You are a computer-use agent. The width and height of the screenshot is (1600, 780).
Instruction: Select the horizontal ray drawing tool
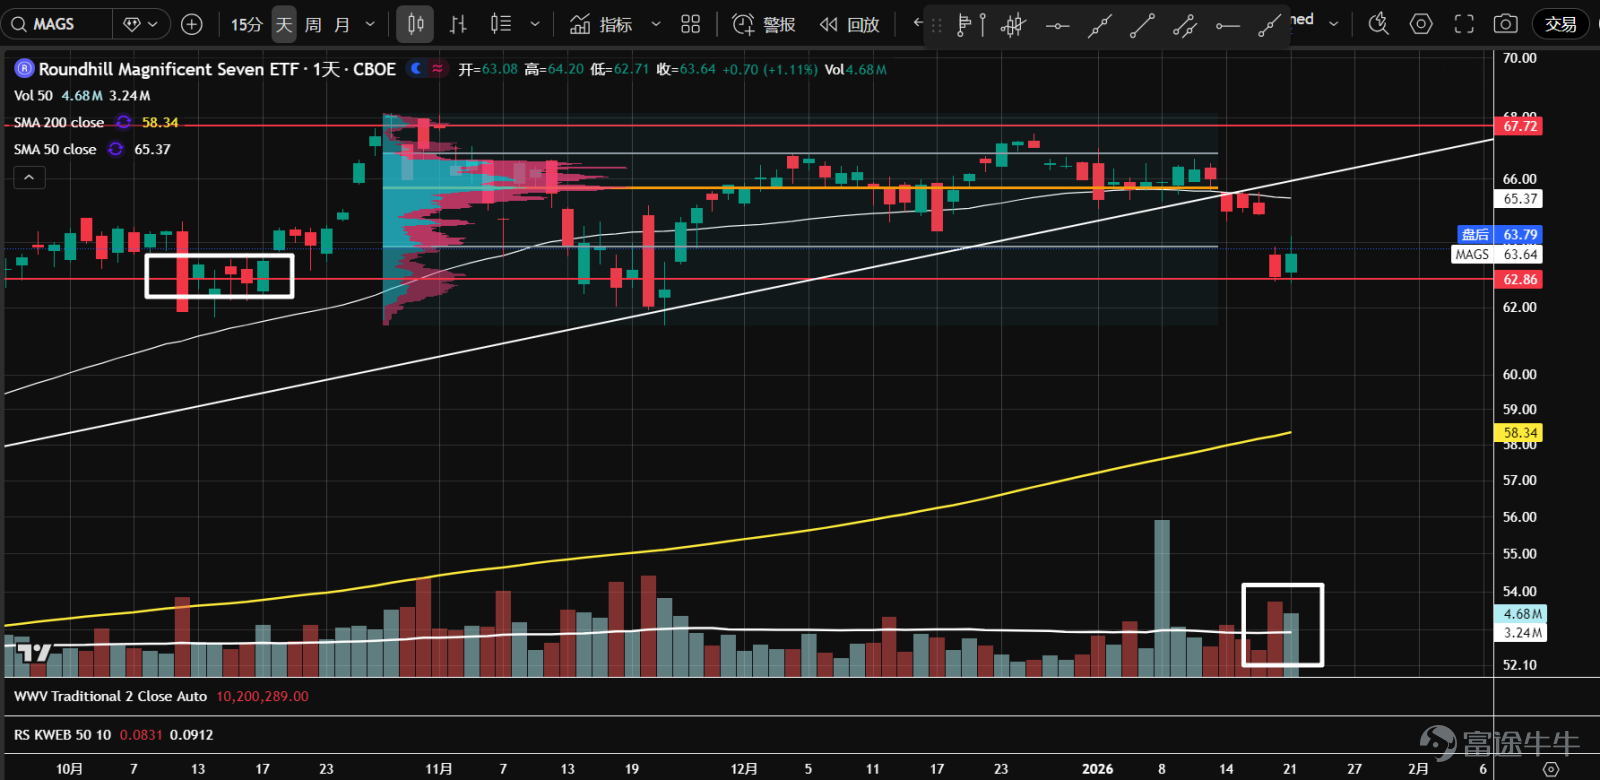1228,25
